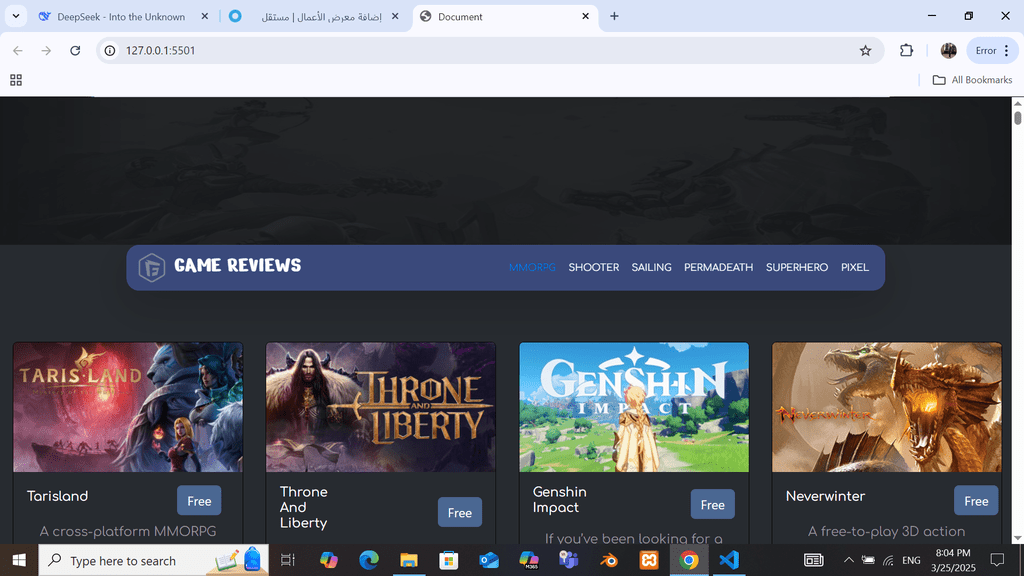Image resolution: width=1024 pixels, height=576 pixels.
Task: Open the notification center icon
Action: [997, 560]
